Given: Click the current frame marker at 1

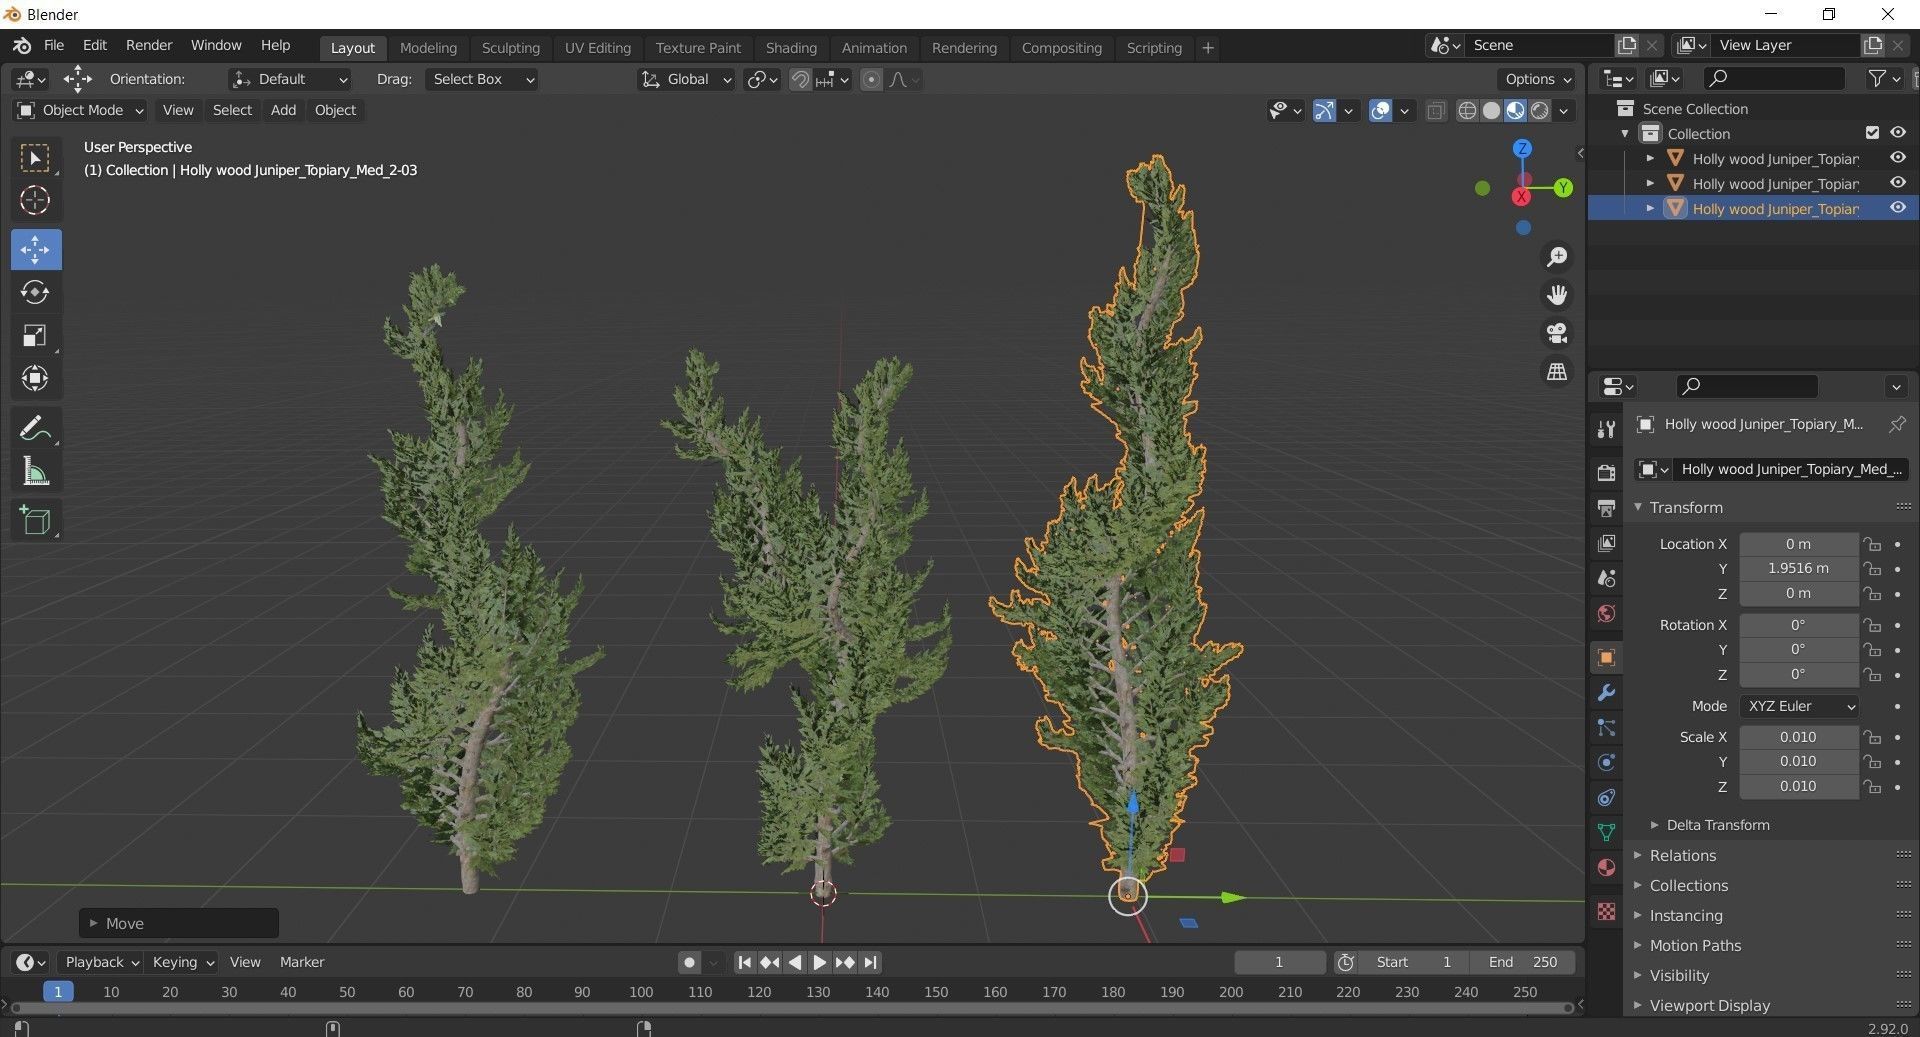Looking at the screenshot, I should 58,992.
